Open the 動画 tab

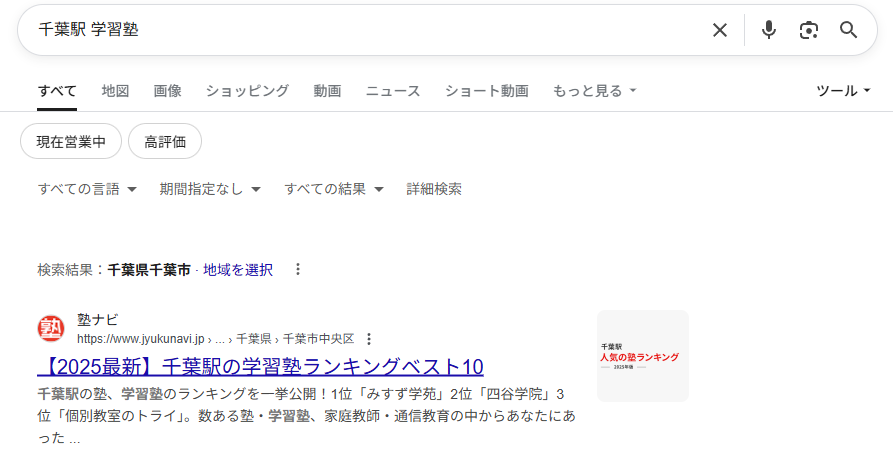327,91
